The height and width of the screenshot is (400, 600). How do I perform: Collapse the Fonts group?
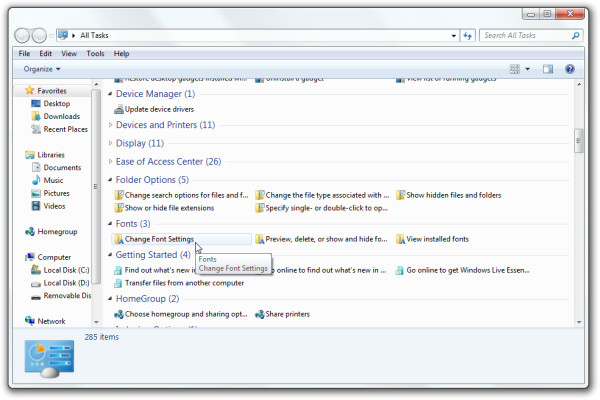coord(110,224)
